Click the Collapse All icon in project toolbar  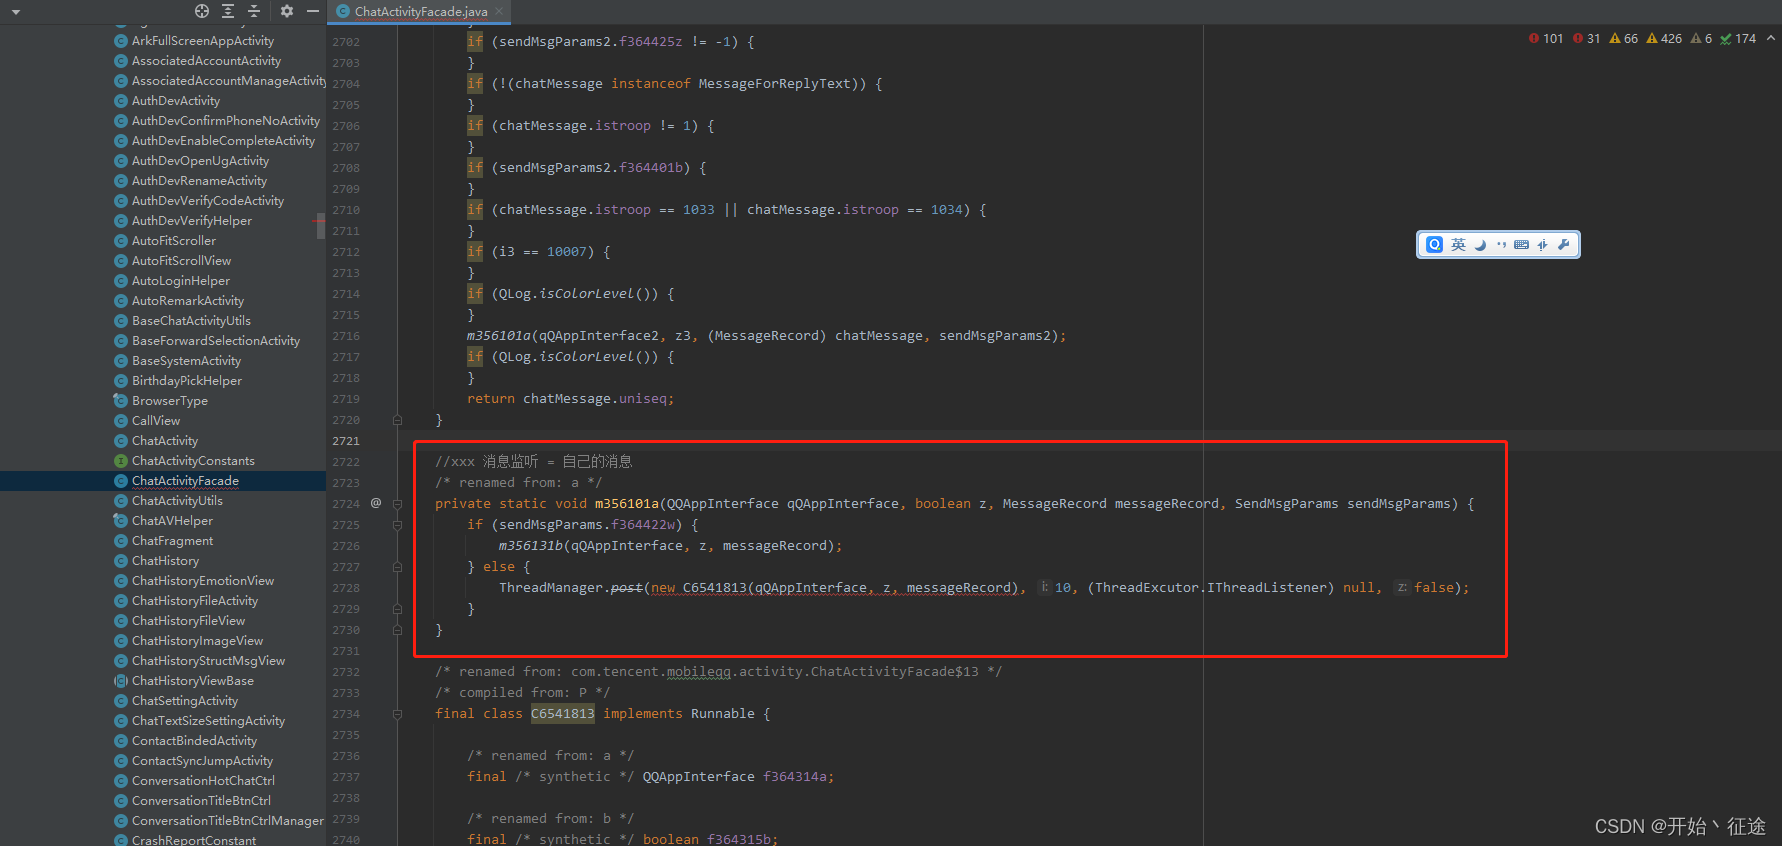(254, 11)
